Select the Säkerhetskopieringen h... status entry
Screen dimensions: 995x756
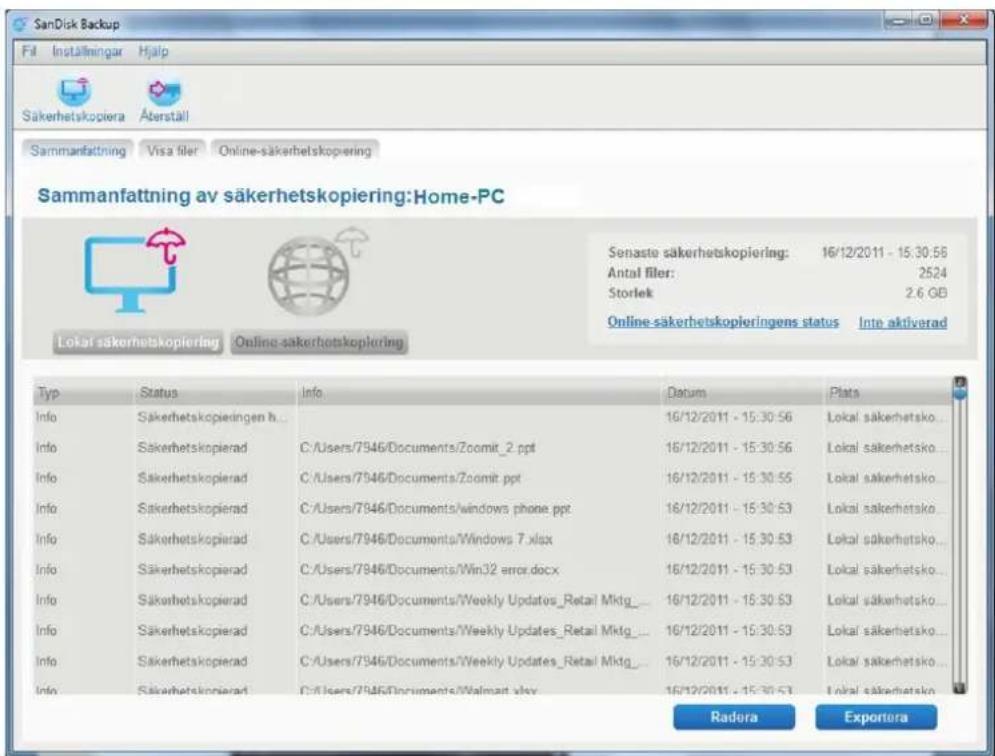(212, 418)
